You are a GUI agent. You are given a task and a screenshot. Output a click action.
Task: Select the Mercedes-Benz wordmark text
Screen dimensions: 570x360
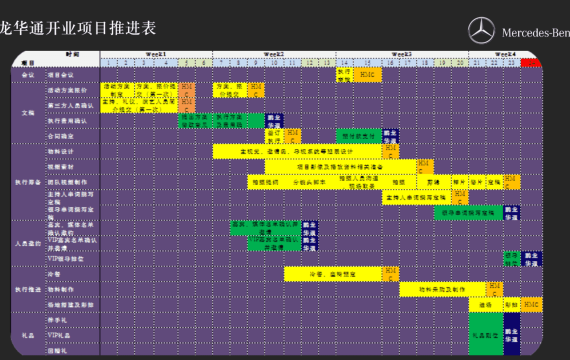(536, 33)
